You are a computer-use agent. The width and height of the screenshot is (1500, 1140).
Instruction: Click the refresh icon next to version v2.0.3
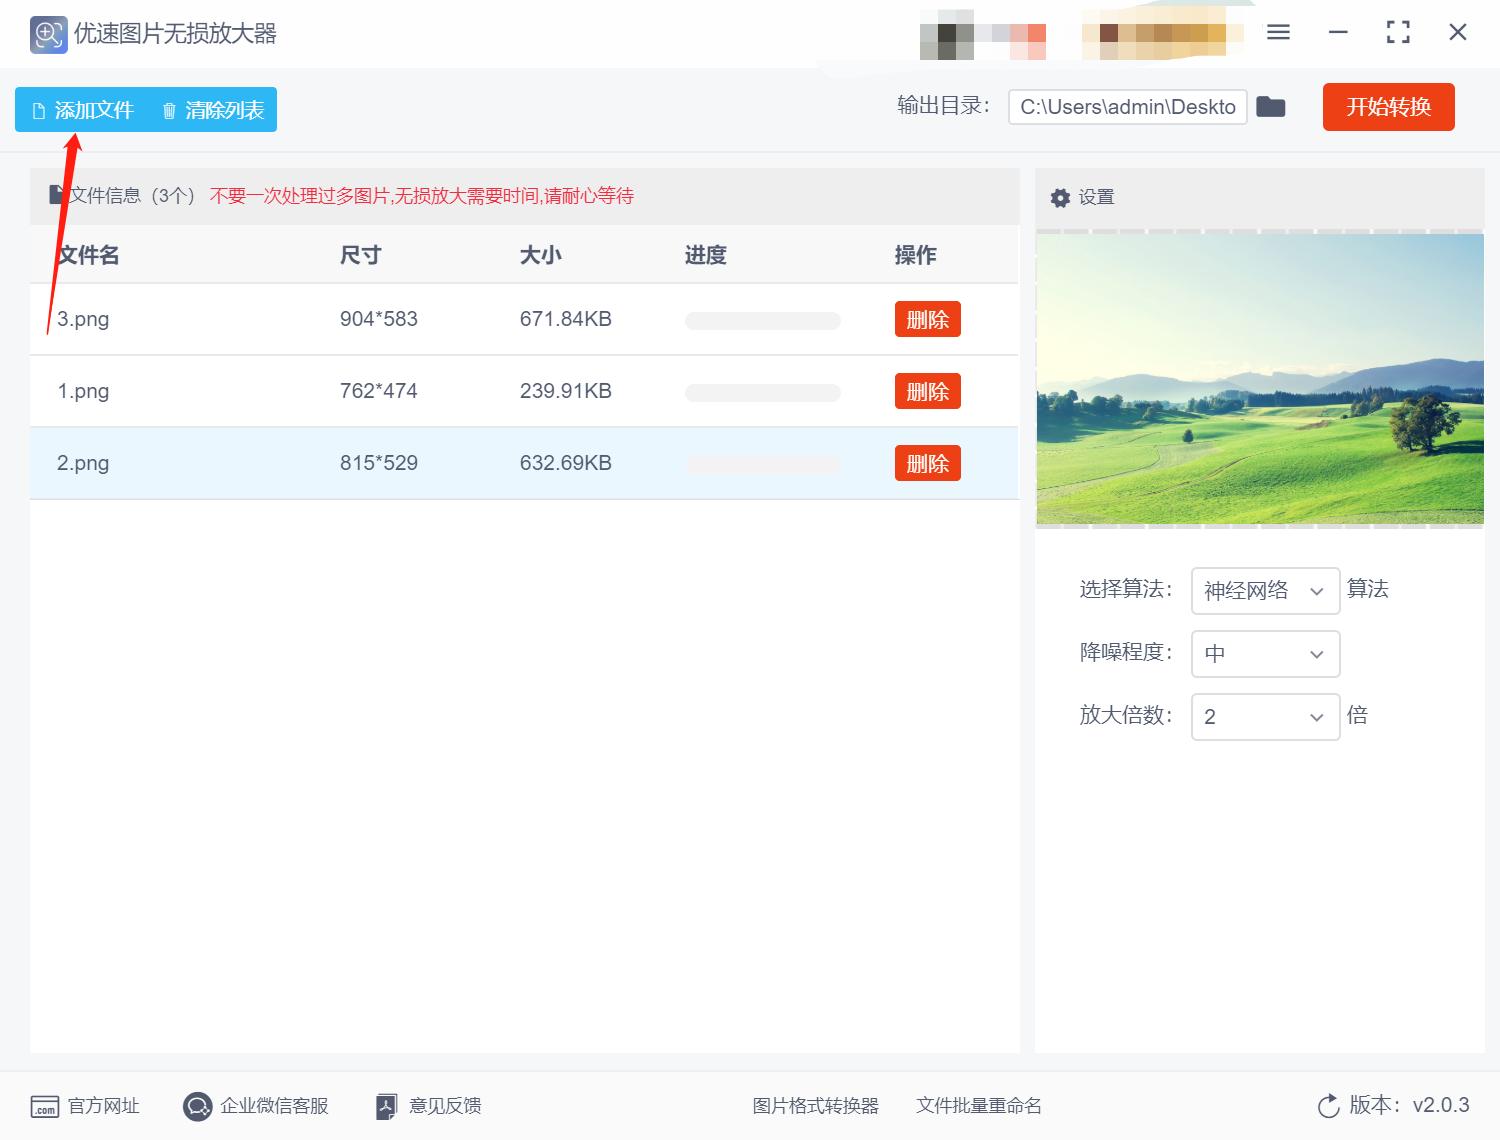coord(1328,1106)
